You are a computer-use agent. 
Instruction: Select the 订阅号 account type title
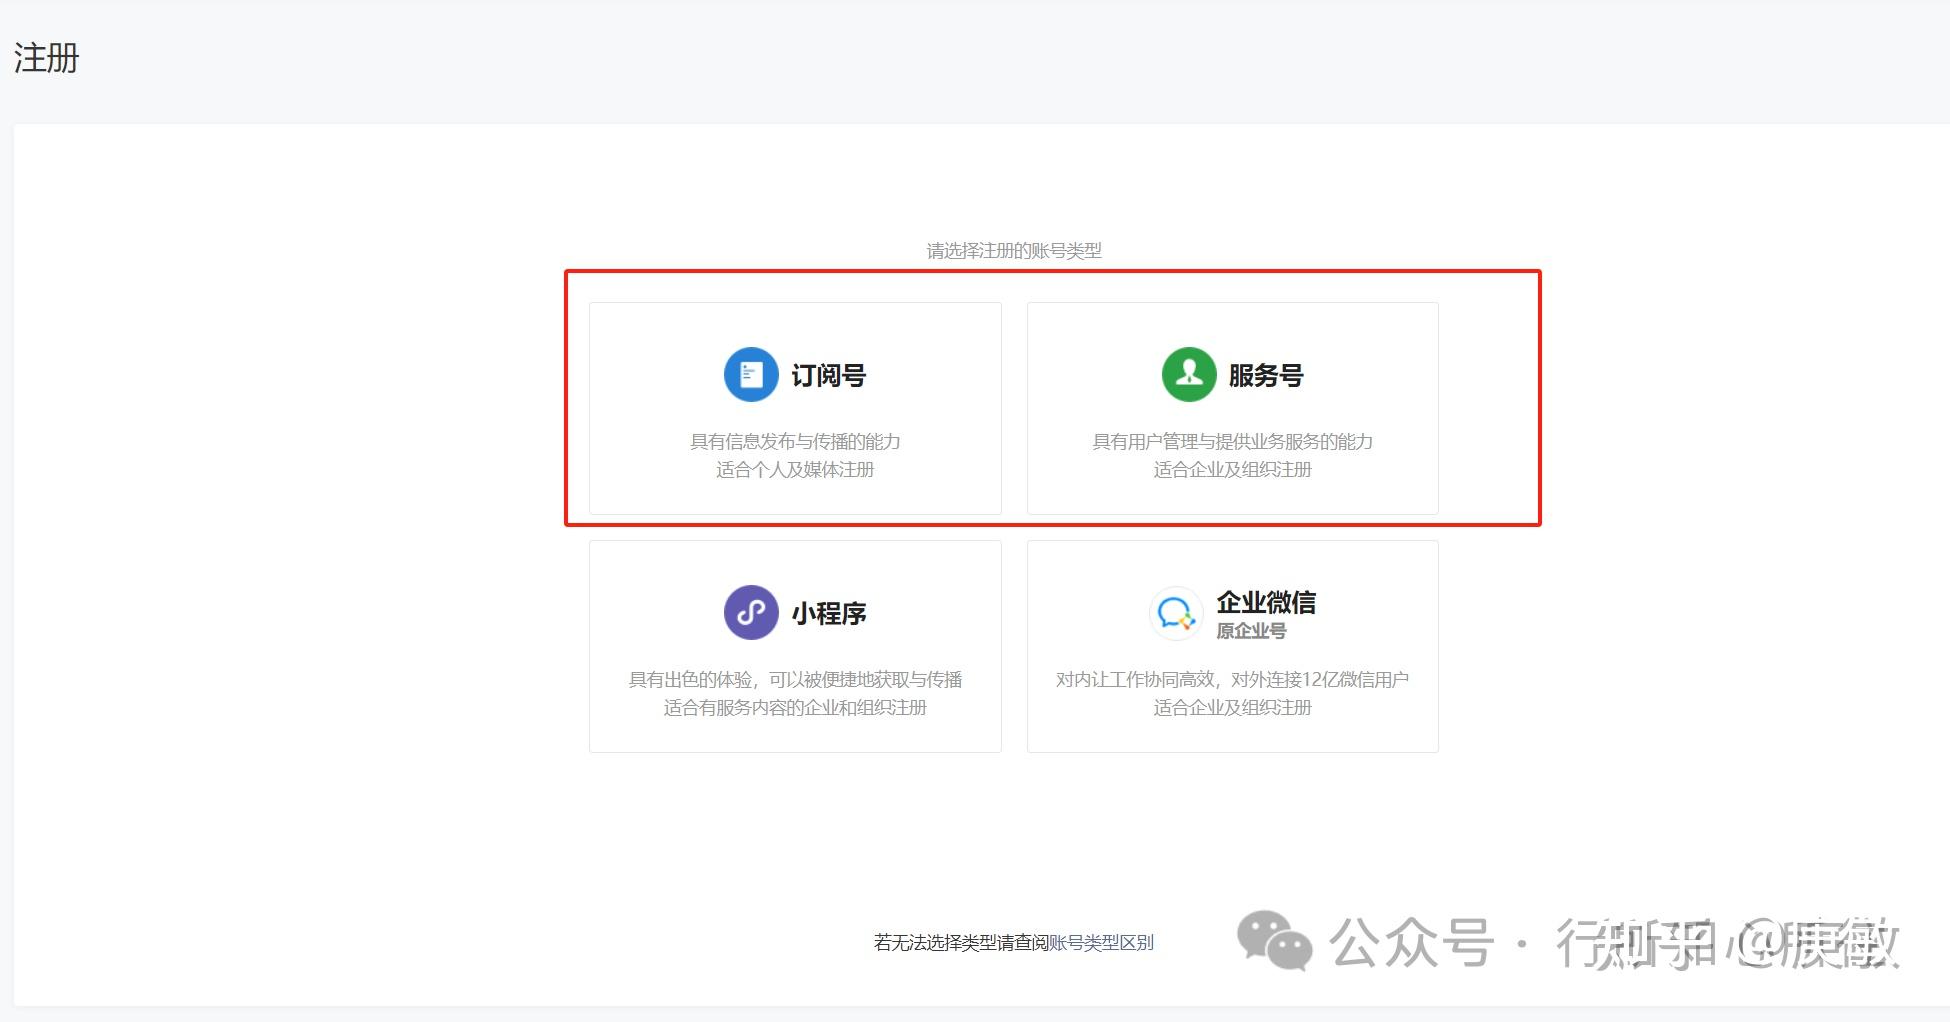(x=829, y=376)
